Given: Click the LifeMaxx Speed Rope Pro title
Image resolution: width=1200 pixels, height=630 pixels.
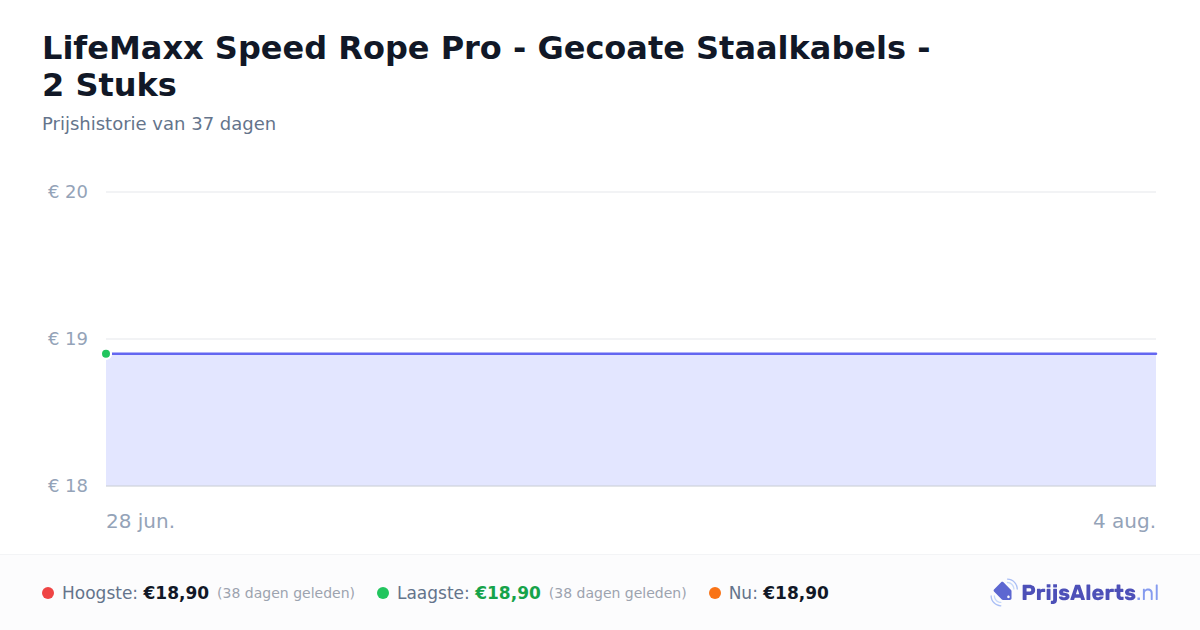Looking at the screenshot, I should coord(486,66).
